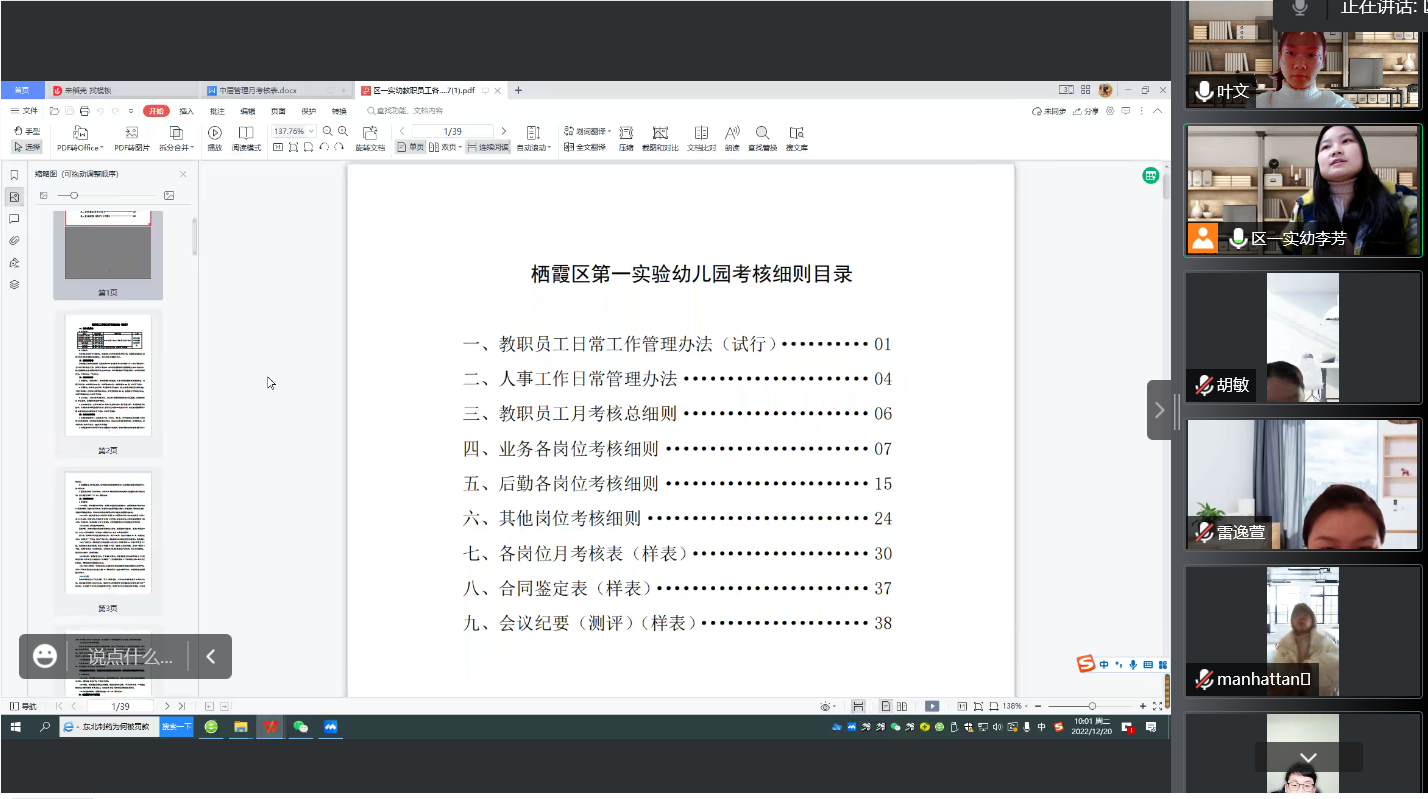Click the 分享 share button
This screenshot has width=1428, height=799.
[1087, 111]
